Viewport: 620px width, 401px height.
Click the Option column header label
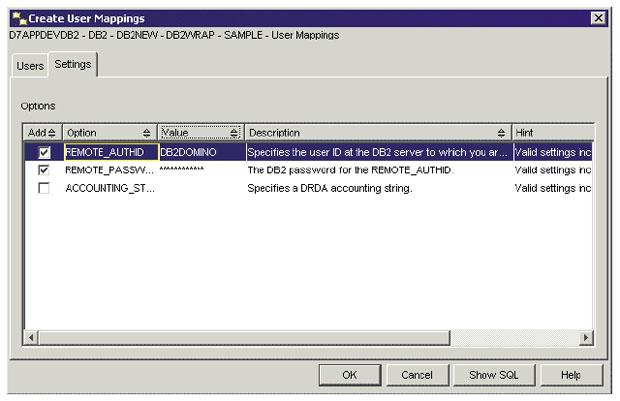click(x=82, y=133)
